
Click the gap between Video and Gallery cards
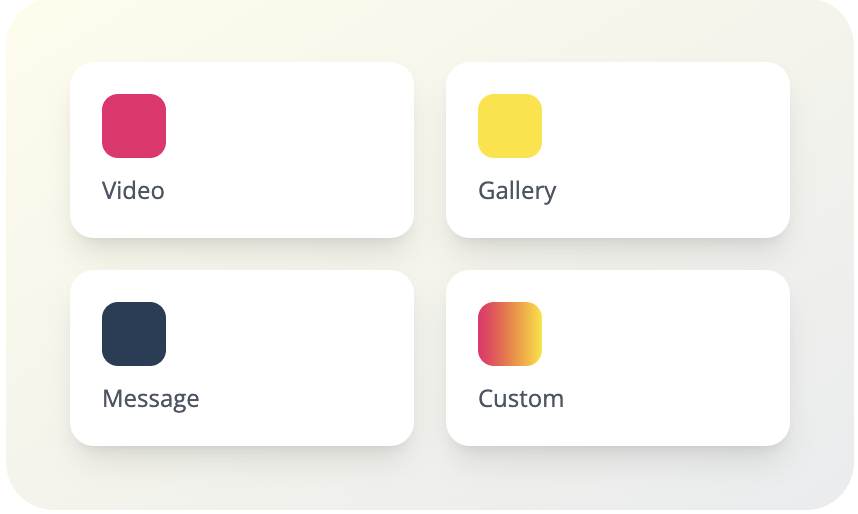pos(430,150)
